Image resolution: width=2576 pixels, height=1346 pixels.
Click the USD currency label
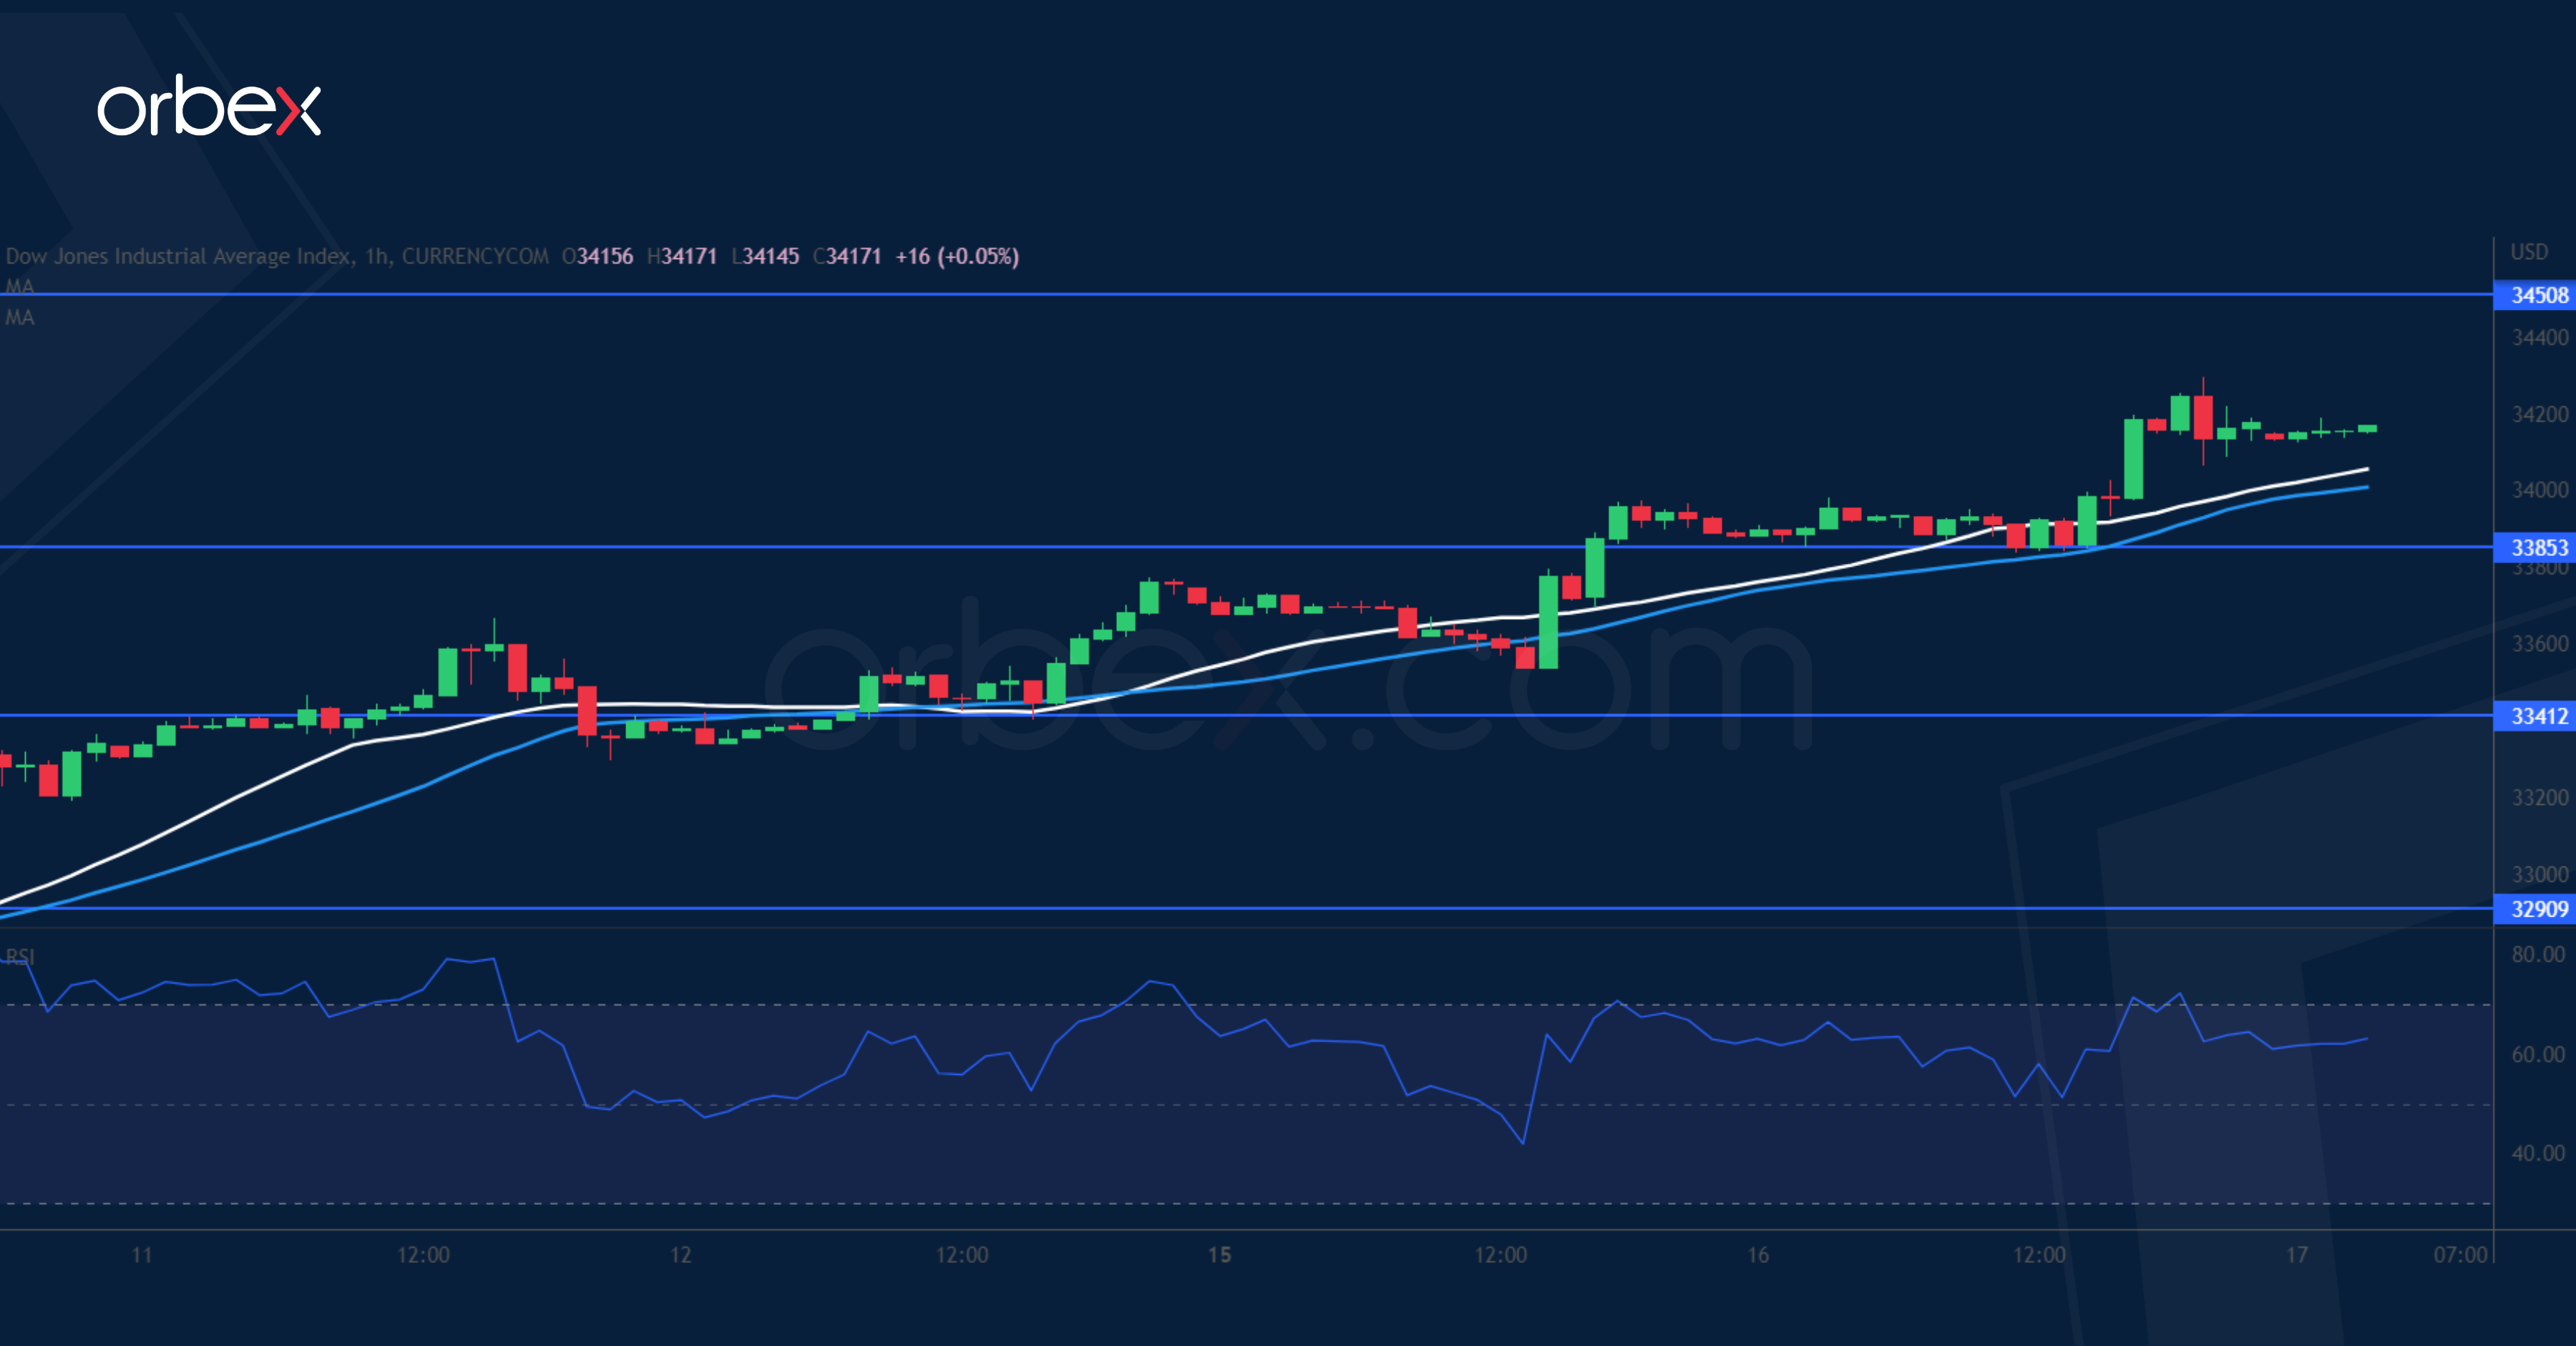tap(2529, 252)
